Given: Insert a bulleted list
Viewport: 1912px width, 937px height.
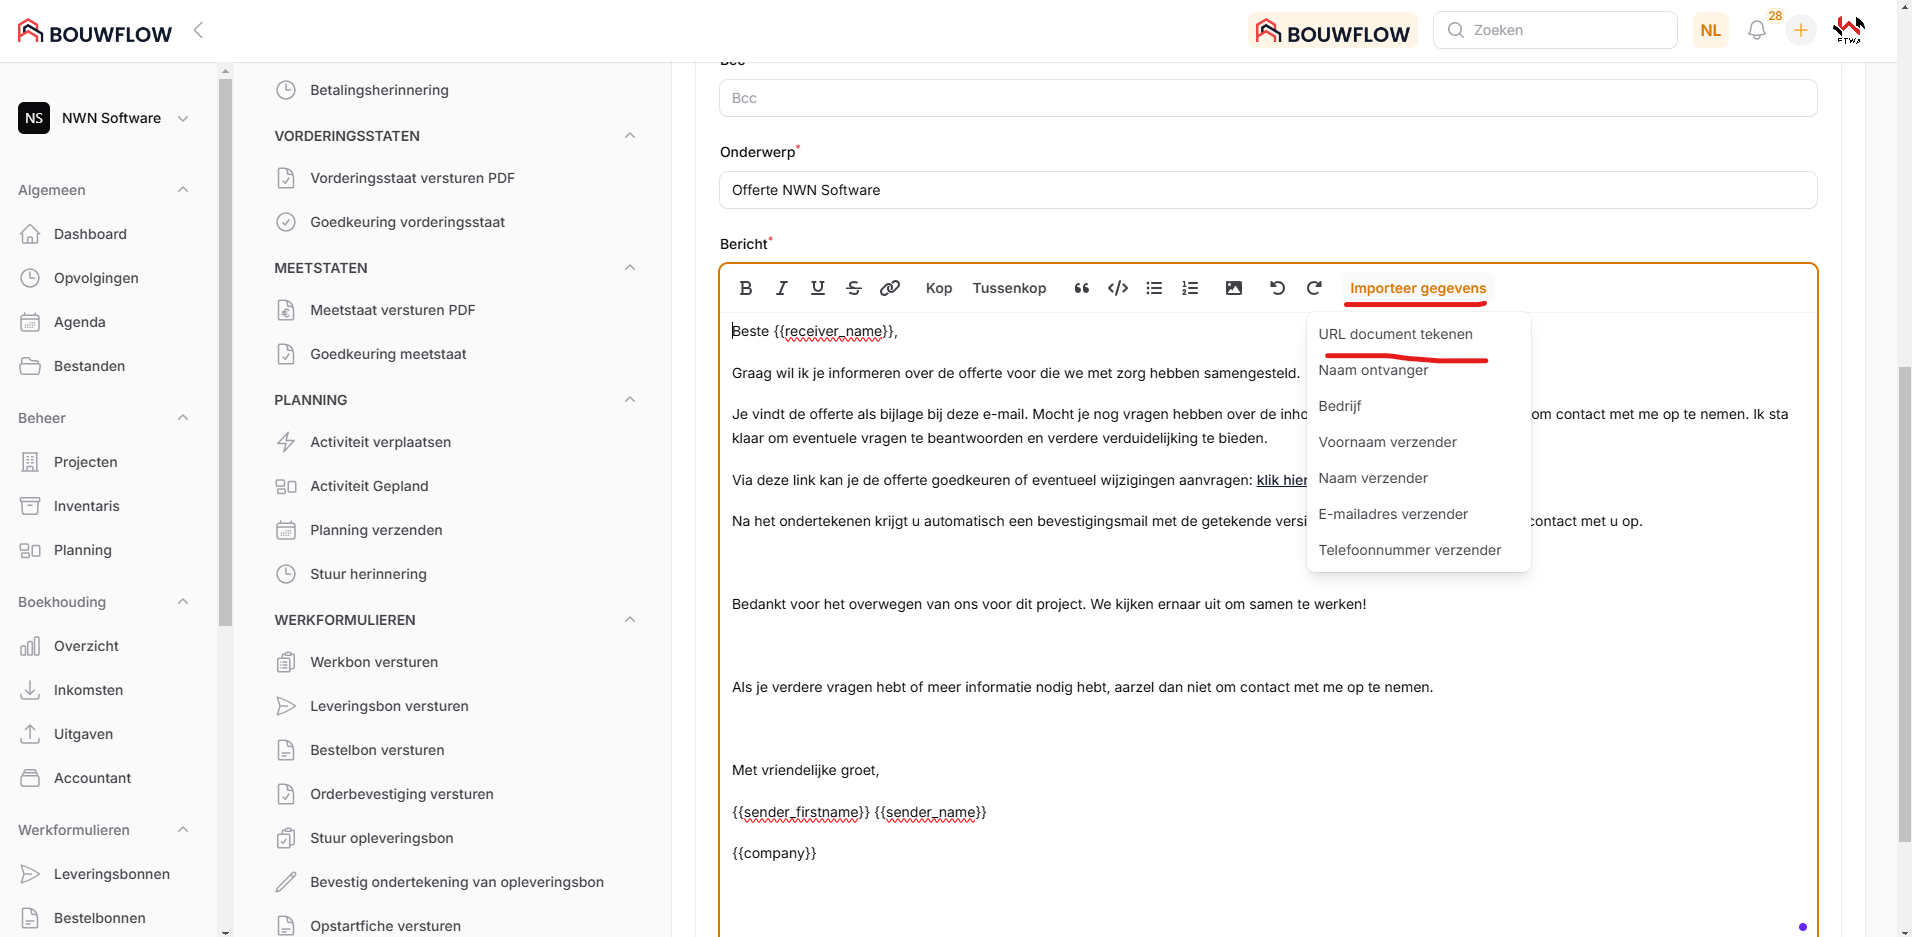Looking at the screenshot, I should point(1154,288).
